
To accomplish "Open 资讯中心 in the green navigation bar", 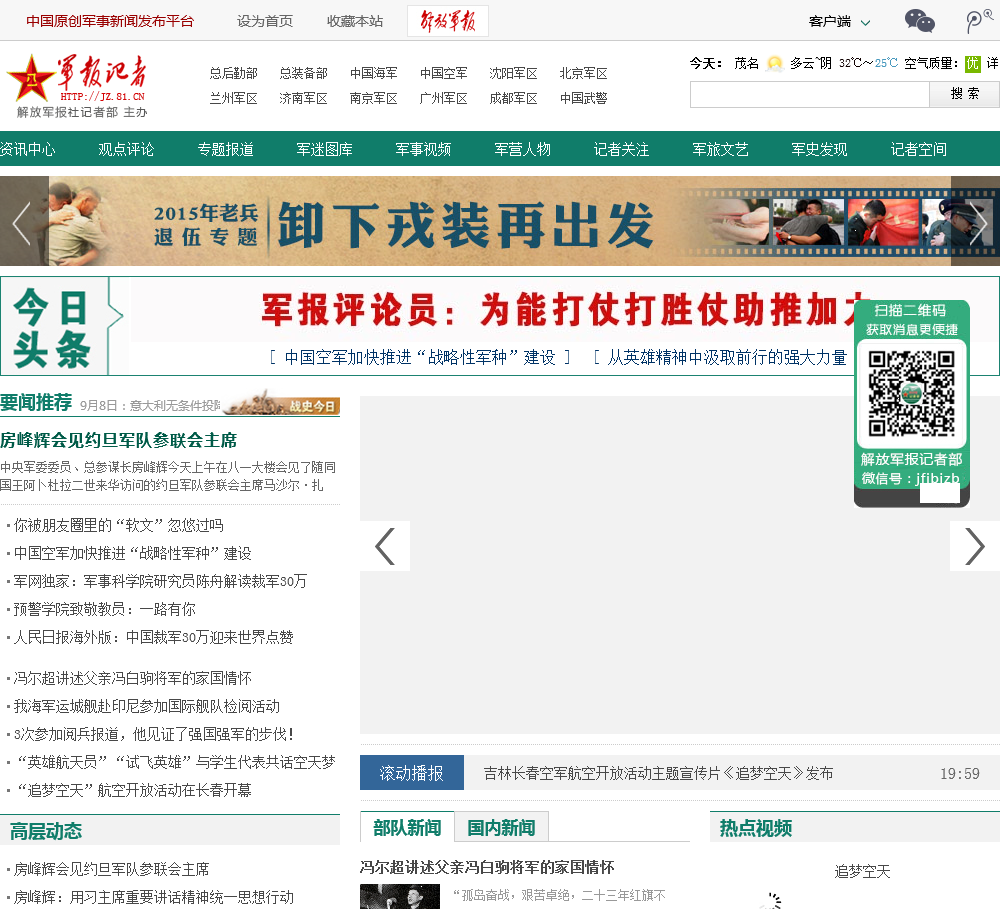I will 27,149.
